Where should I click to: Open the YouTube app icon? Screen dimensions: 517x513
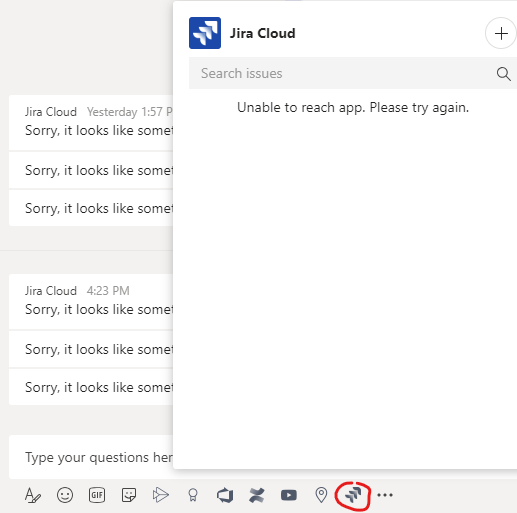[x=289, y=495]
